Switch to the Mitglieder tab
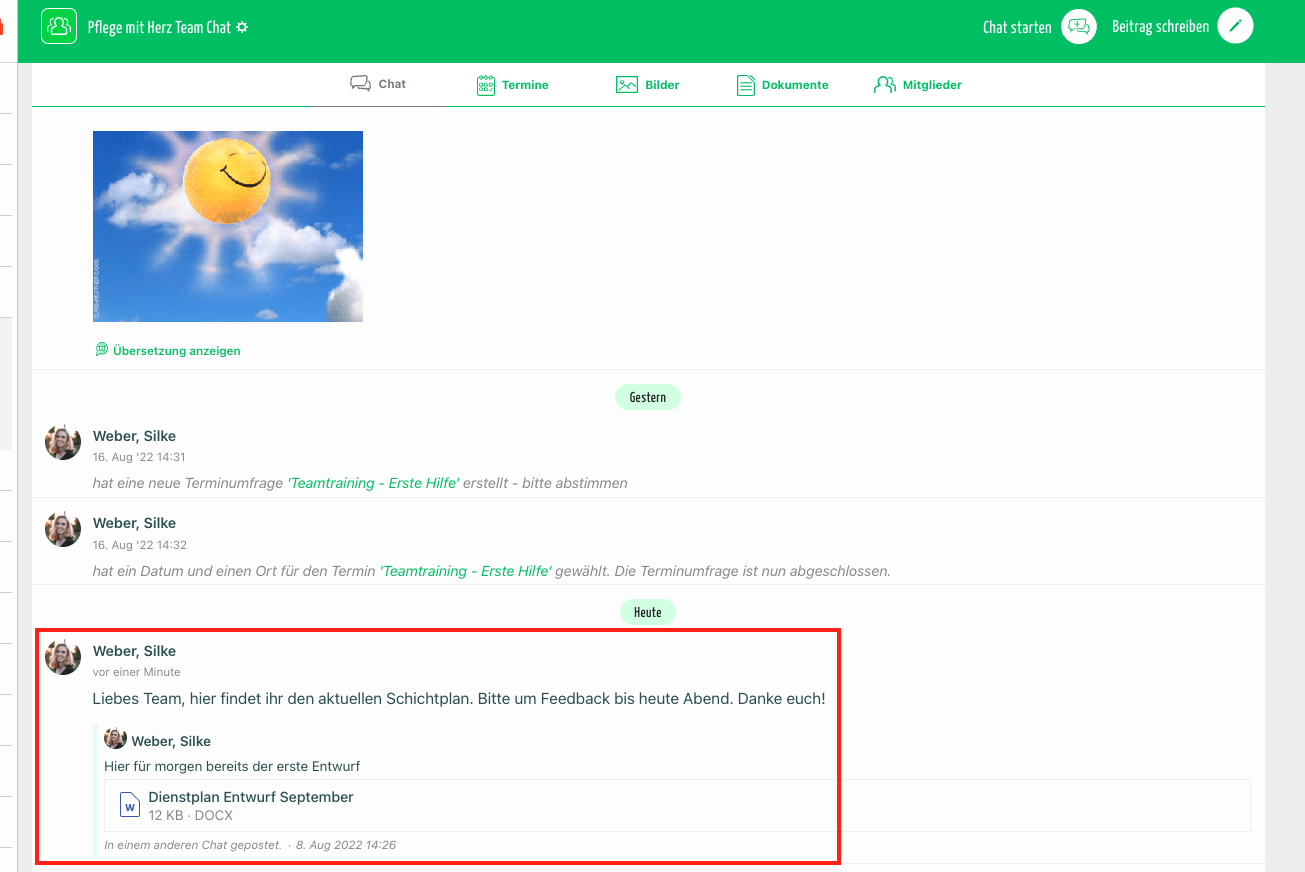This screenshot has width=1305, height=872. [931, 85]
